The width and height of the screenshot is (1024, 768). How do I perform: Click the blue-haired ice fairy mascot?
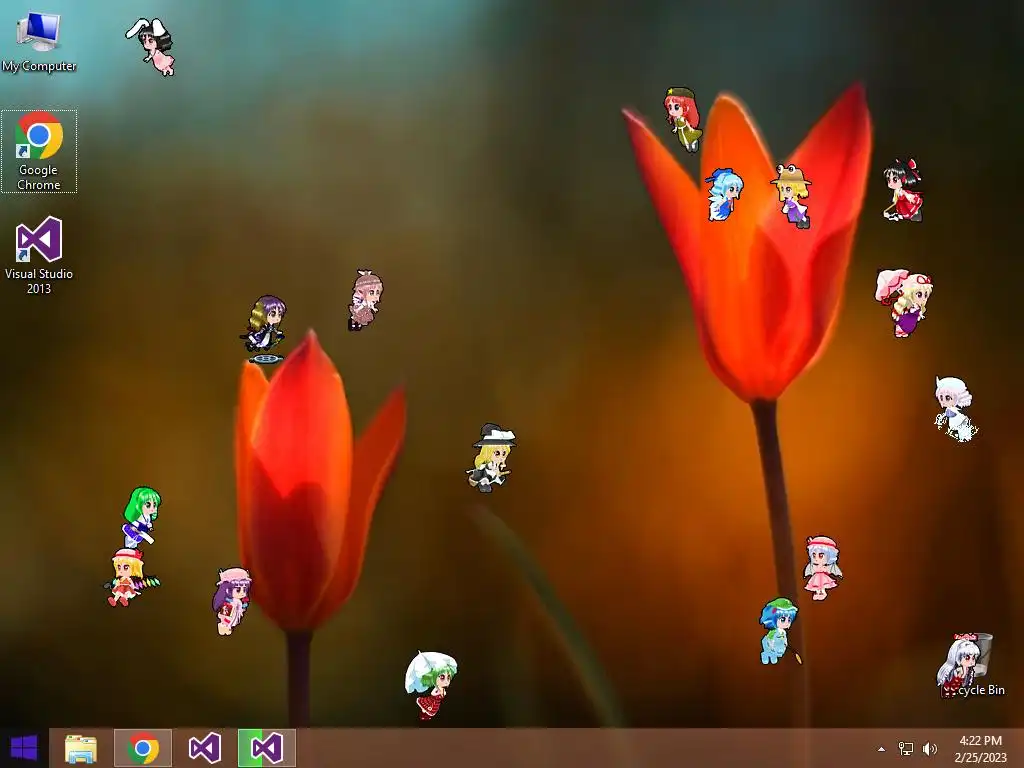[x=724, y=194]
